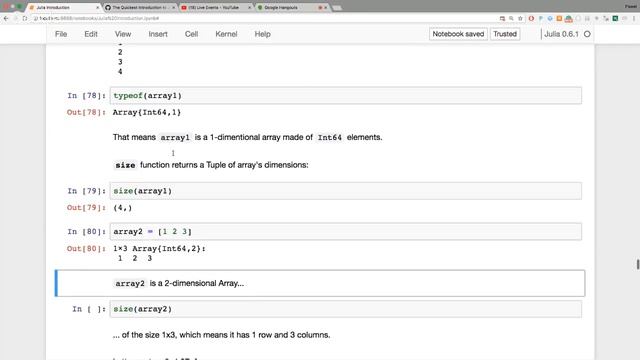Open the Chrome three-dot menu
640x360 pixels.
(x=634, y=18)
